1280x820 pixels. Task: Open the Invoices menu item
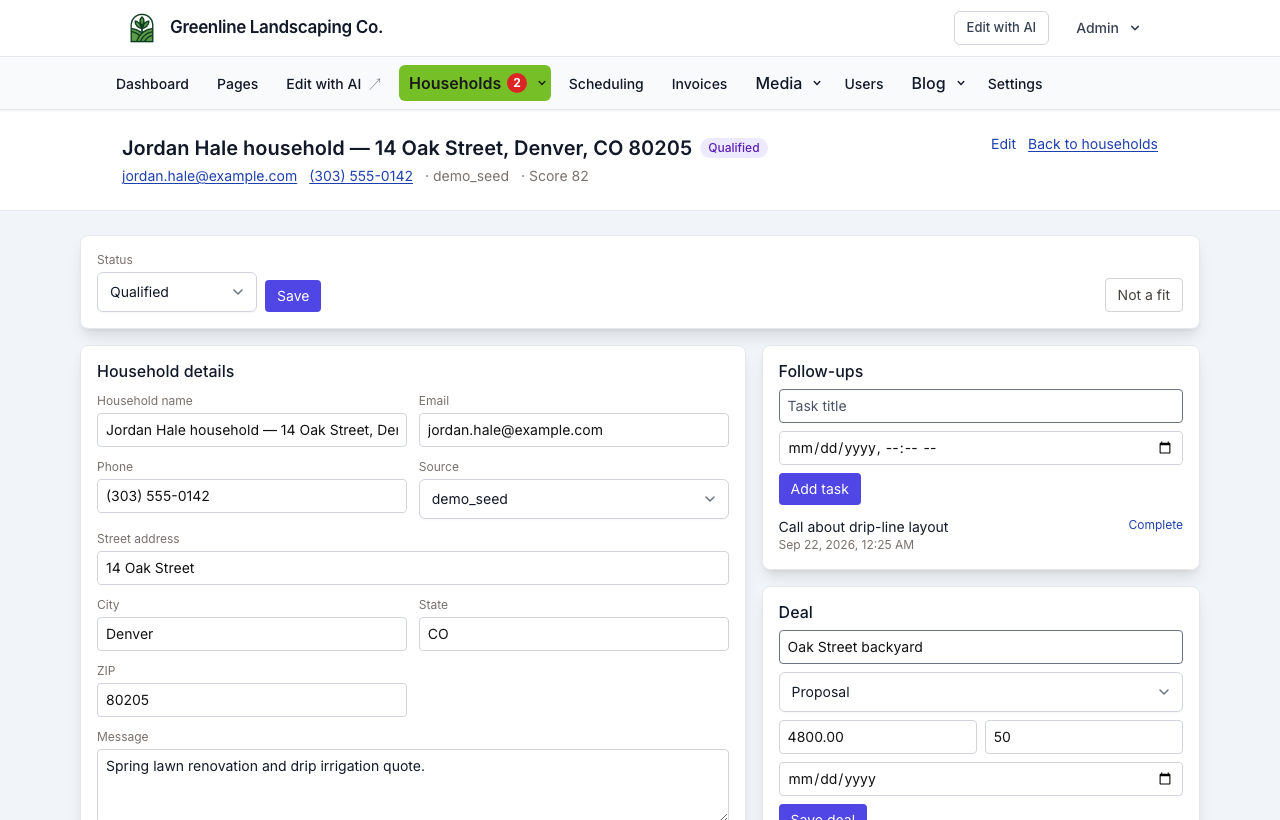coord(699,84)
